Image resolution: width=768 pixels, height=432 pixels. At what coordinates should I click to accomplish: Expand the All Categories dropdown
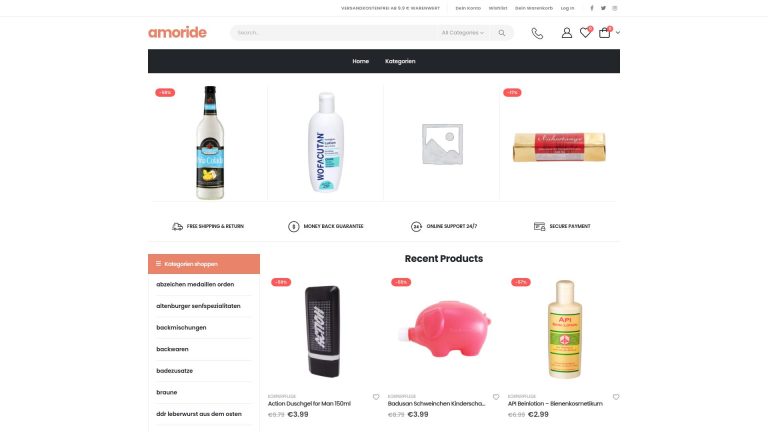[x=462, y=33]
